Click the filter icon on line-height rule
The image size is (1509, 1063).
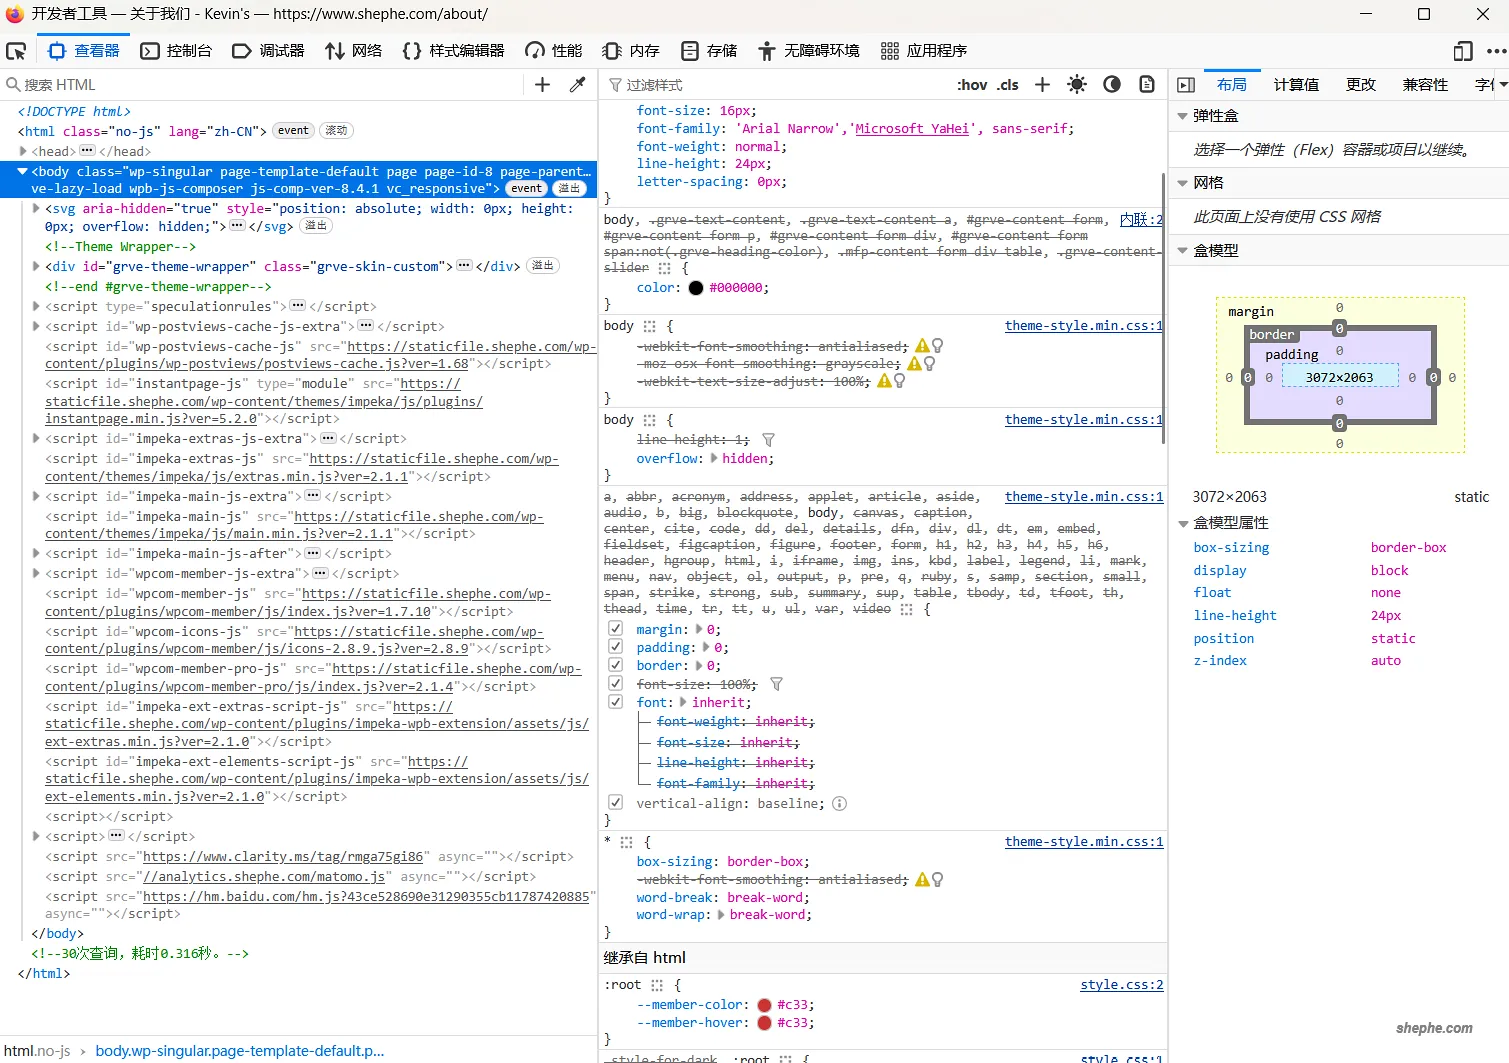(768, 439)
